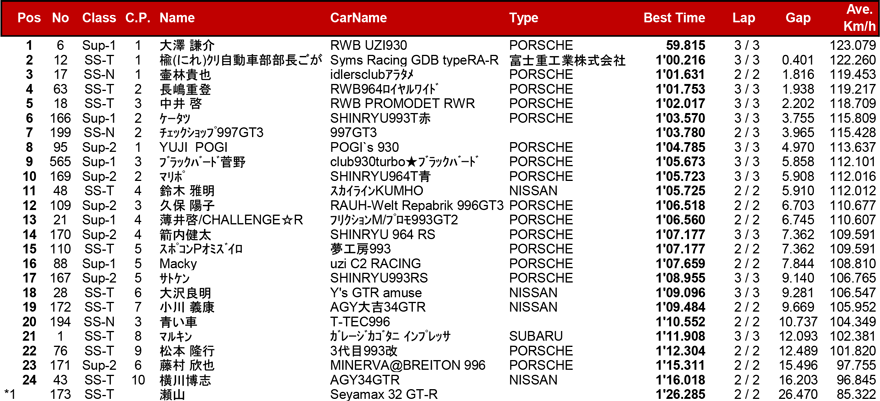Select best time 1'03.570
This screenshot has width=880, height=401.
680,119
